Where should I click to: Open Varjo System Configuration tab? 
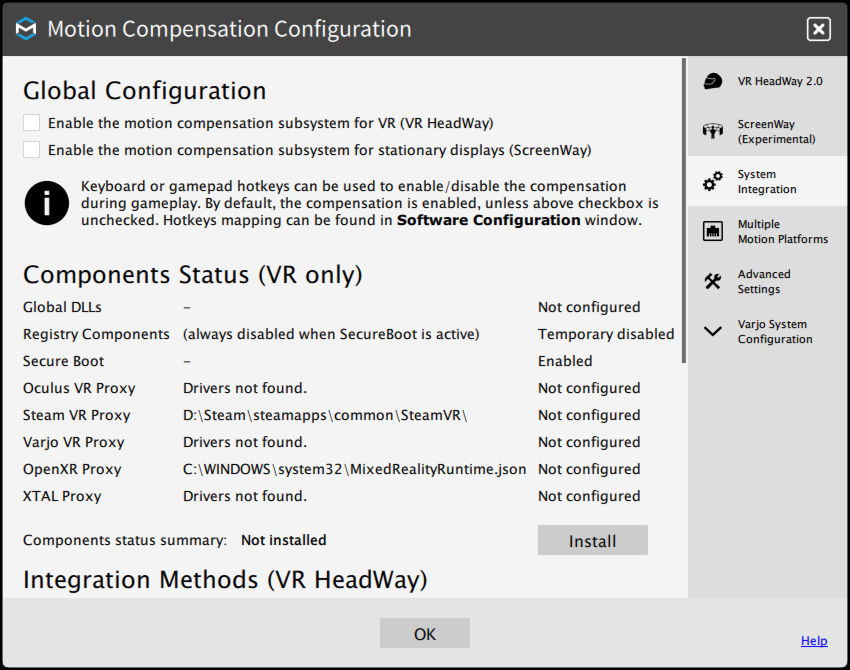point(768,331)
